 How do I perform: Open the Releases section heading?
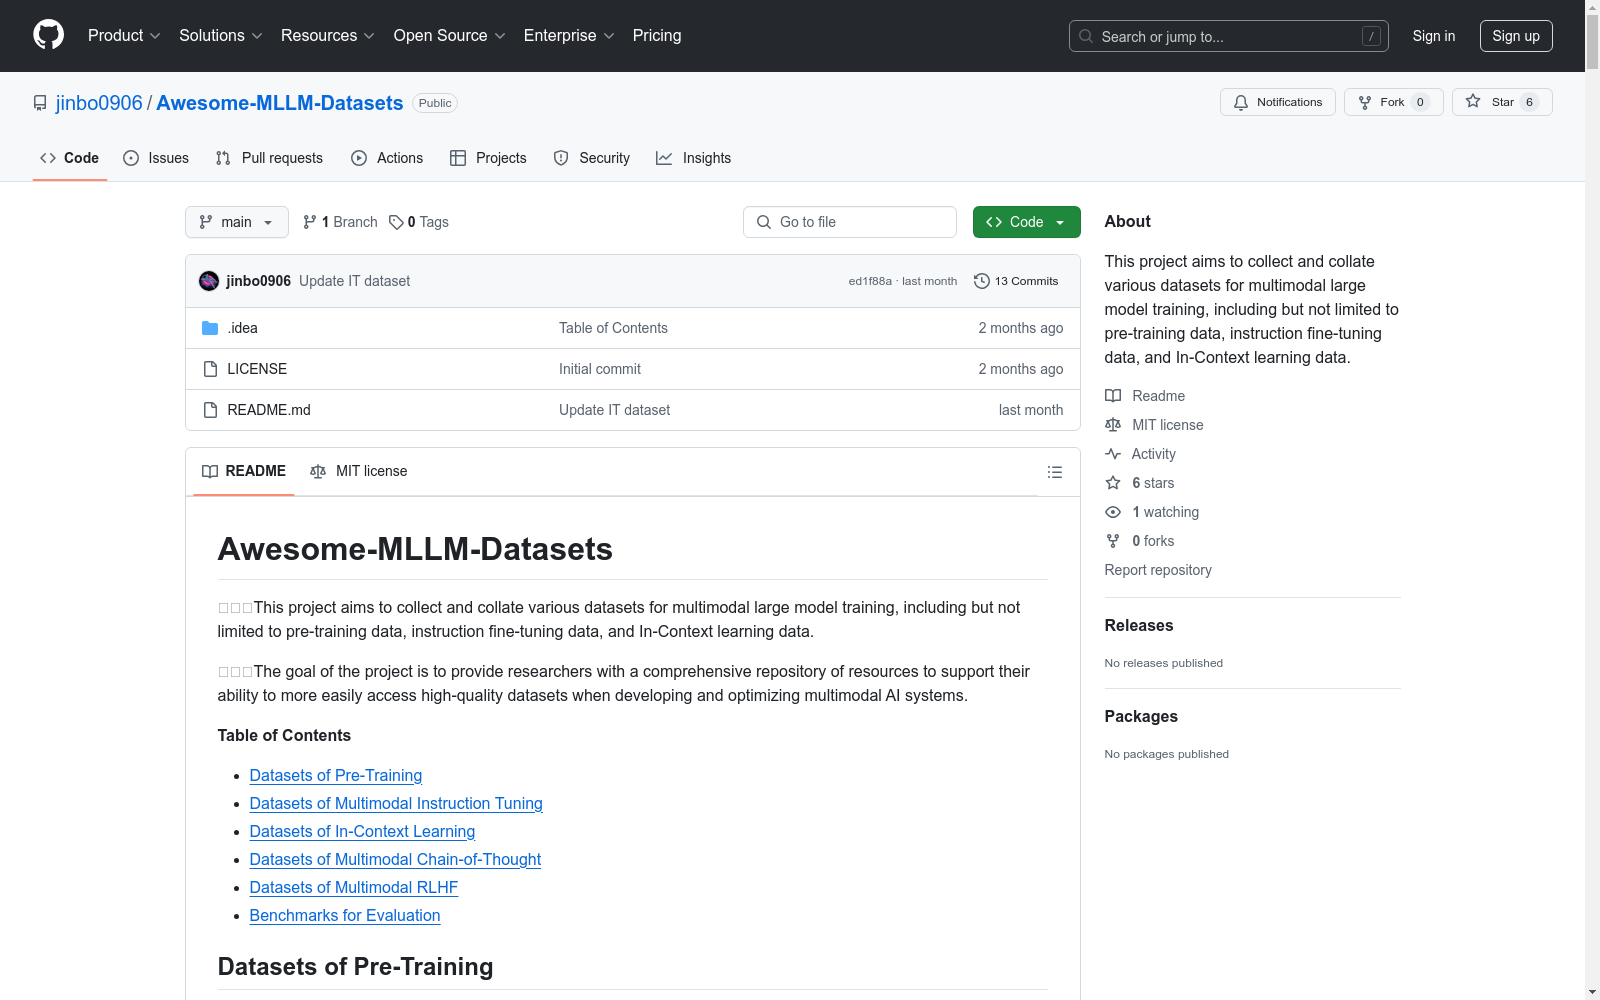coord(1139,625)
